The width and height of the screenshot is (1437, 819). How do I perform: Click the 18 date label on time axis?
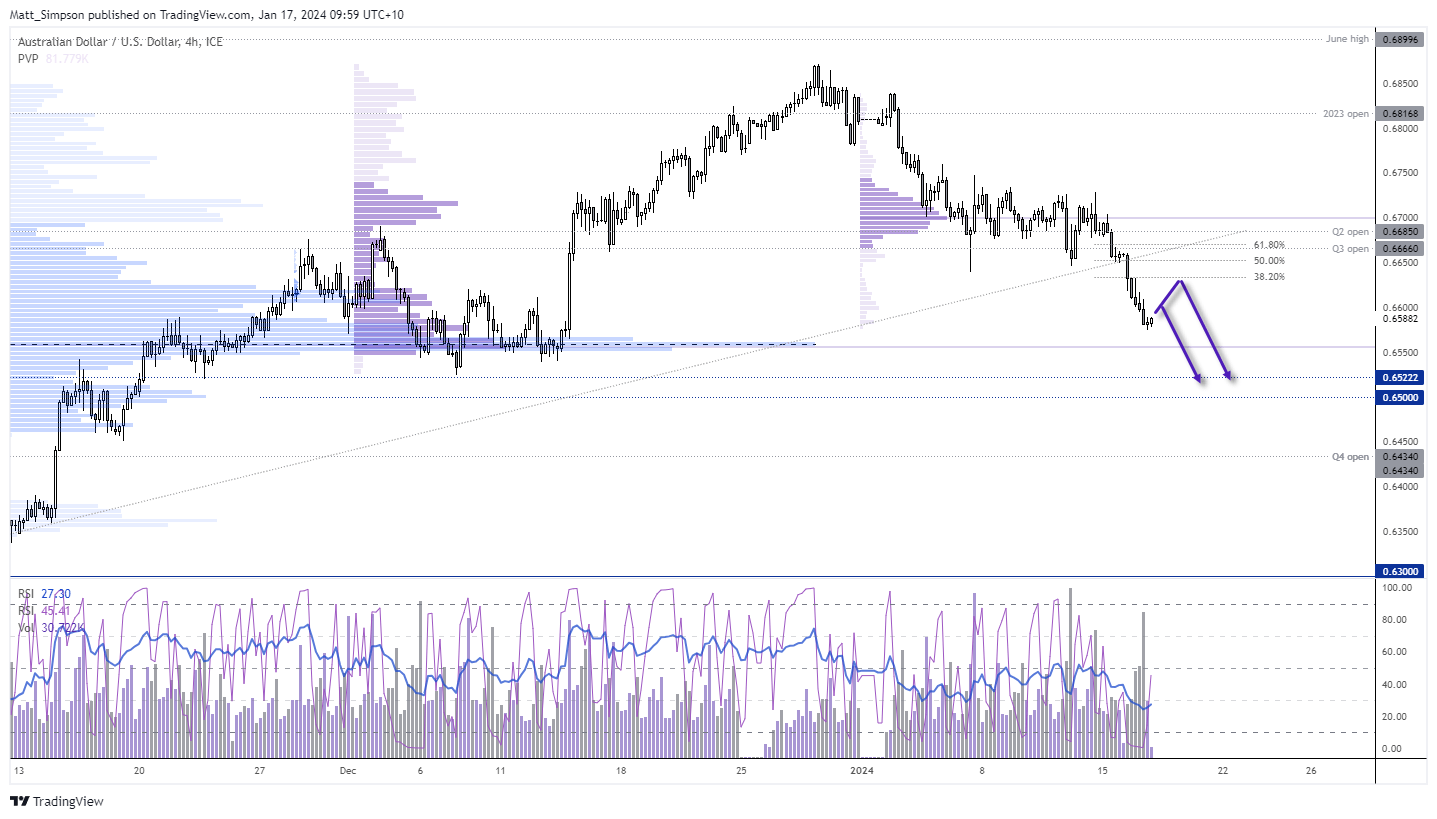coord(621,771)
